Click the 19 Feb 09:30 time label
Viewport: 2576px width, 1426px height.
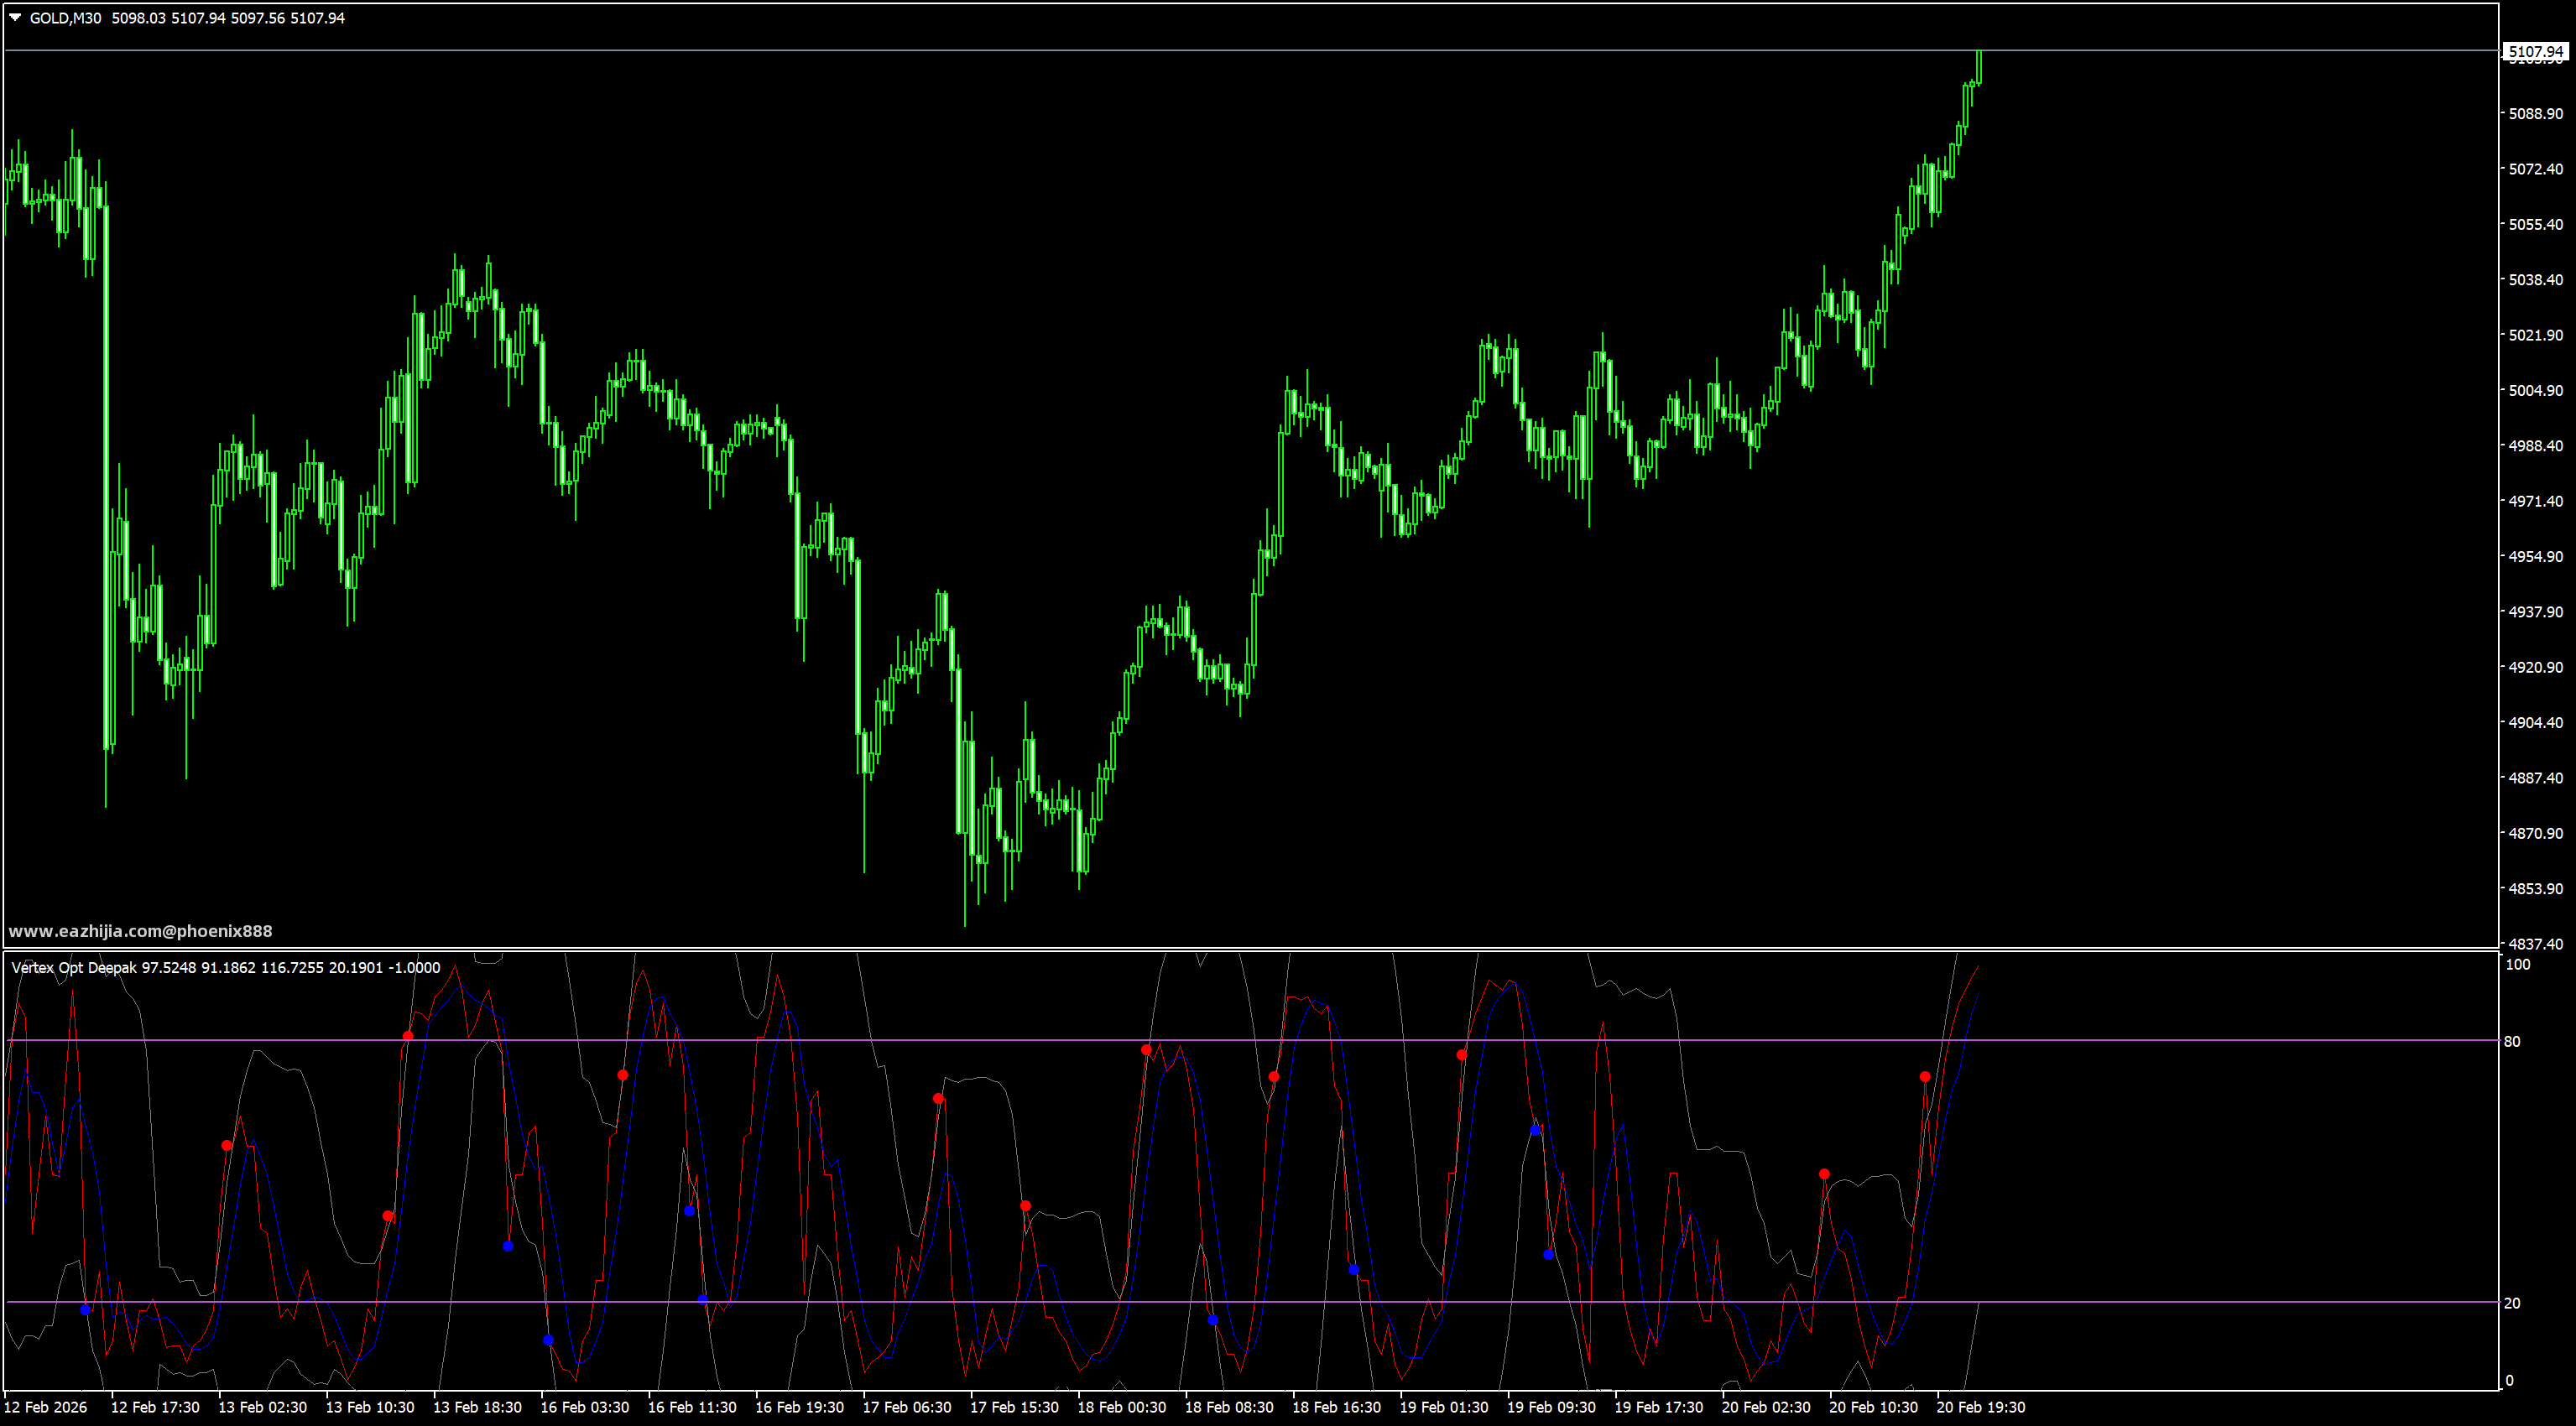[1552, 1407]
